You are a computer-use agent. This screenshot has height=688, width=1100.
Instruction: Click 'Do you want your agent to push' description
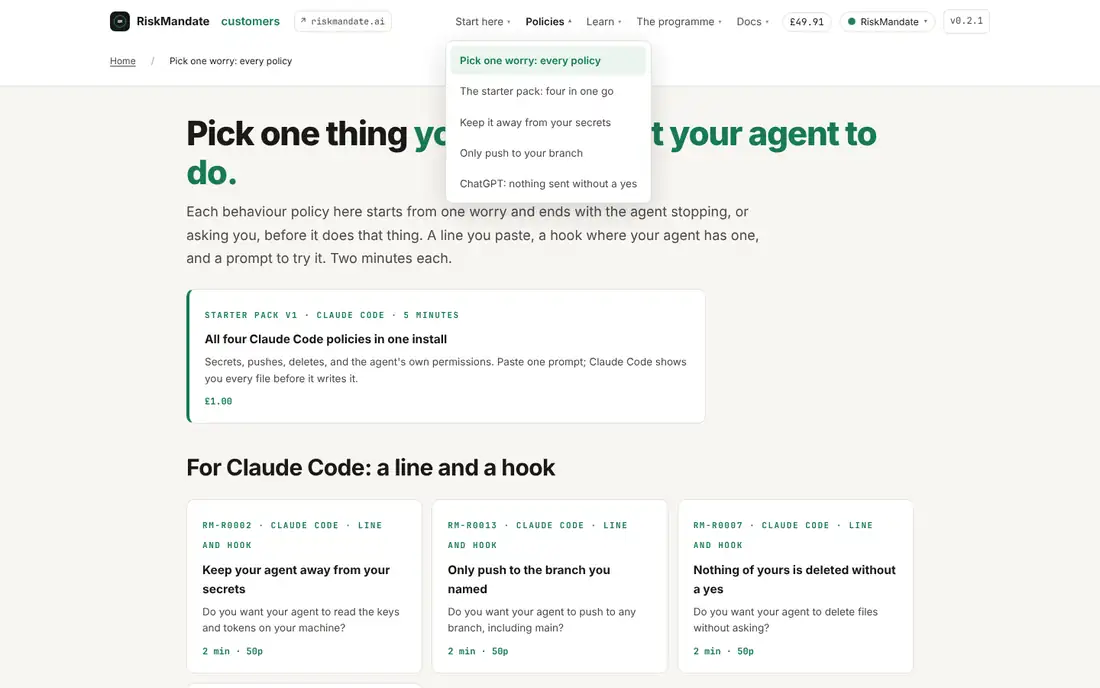(542, 620)
